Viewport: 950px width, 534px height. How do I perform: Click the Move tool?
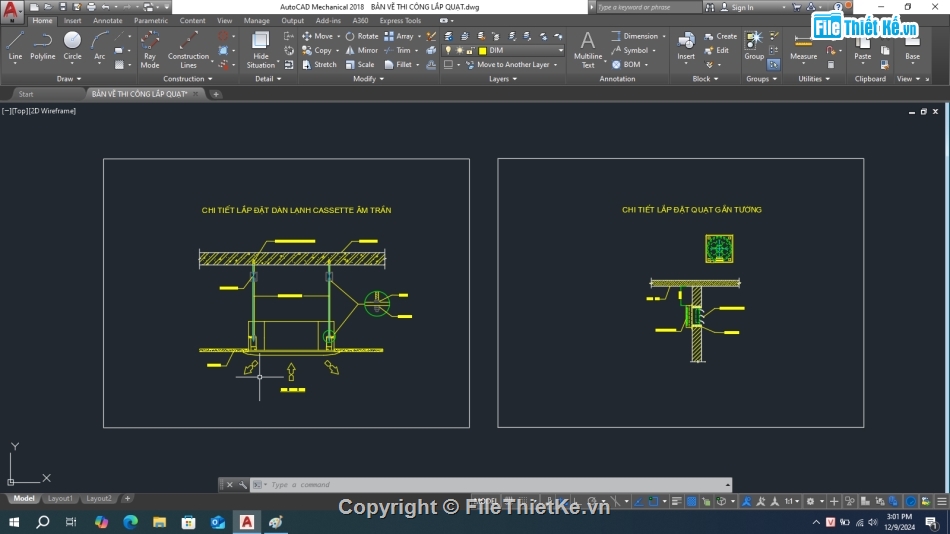[x=317, y=36]
